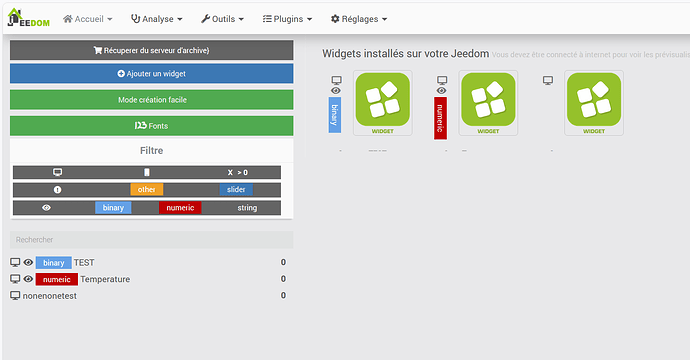Viewport: 690px width, 360px height.
Task: Click eye icon in Temperature row
Action: pos(28,279)
